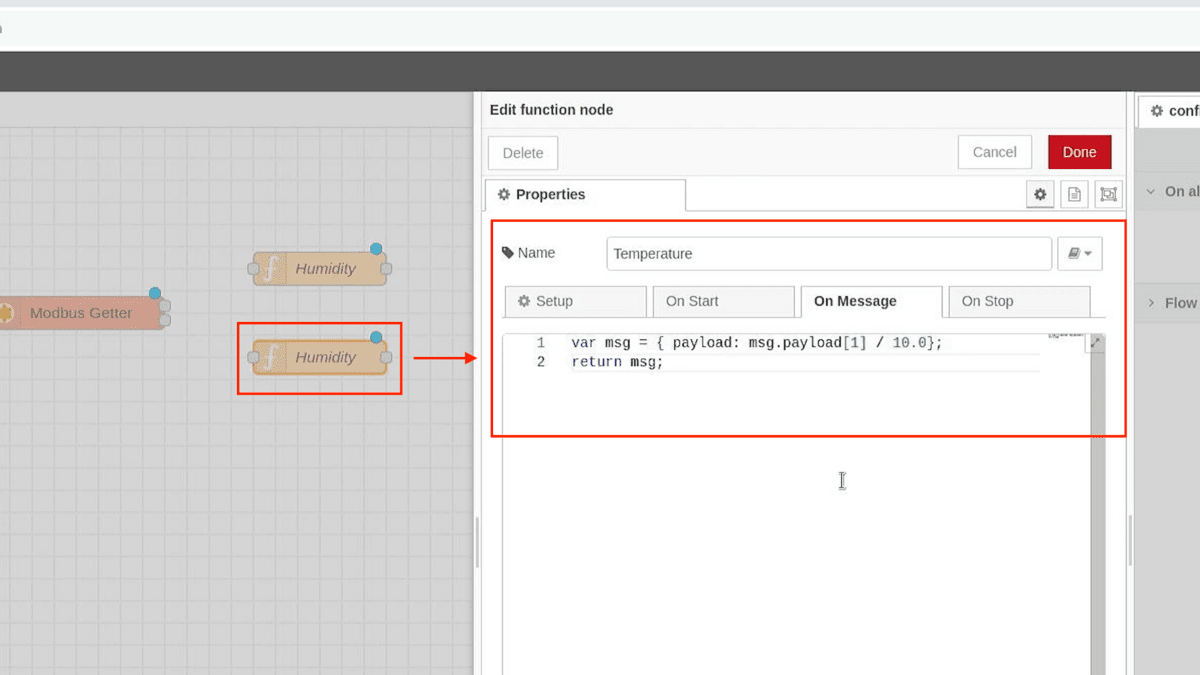Click output port of upper Humidity node
This screenshot has width=1200, height=675.
pyautogui.click(x=386, y=269)
